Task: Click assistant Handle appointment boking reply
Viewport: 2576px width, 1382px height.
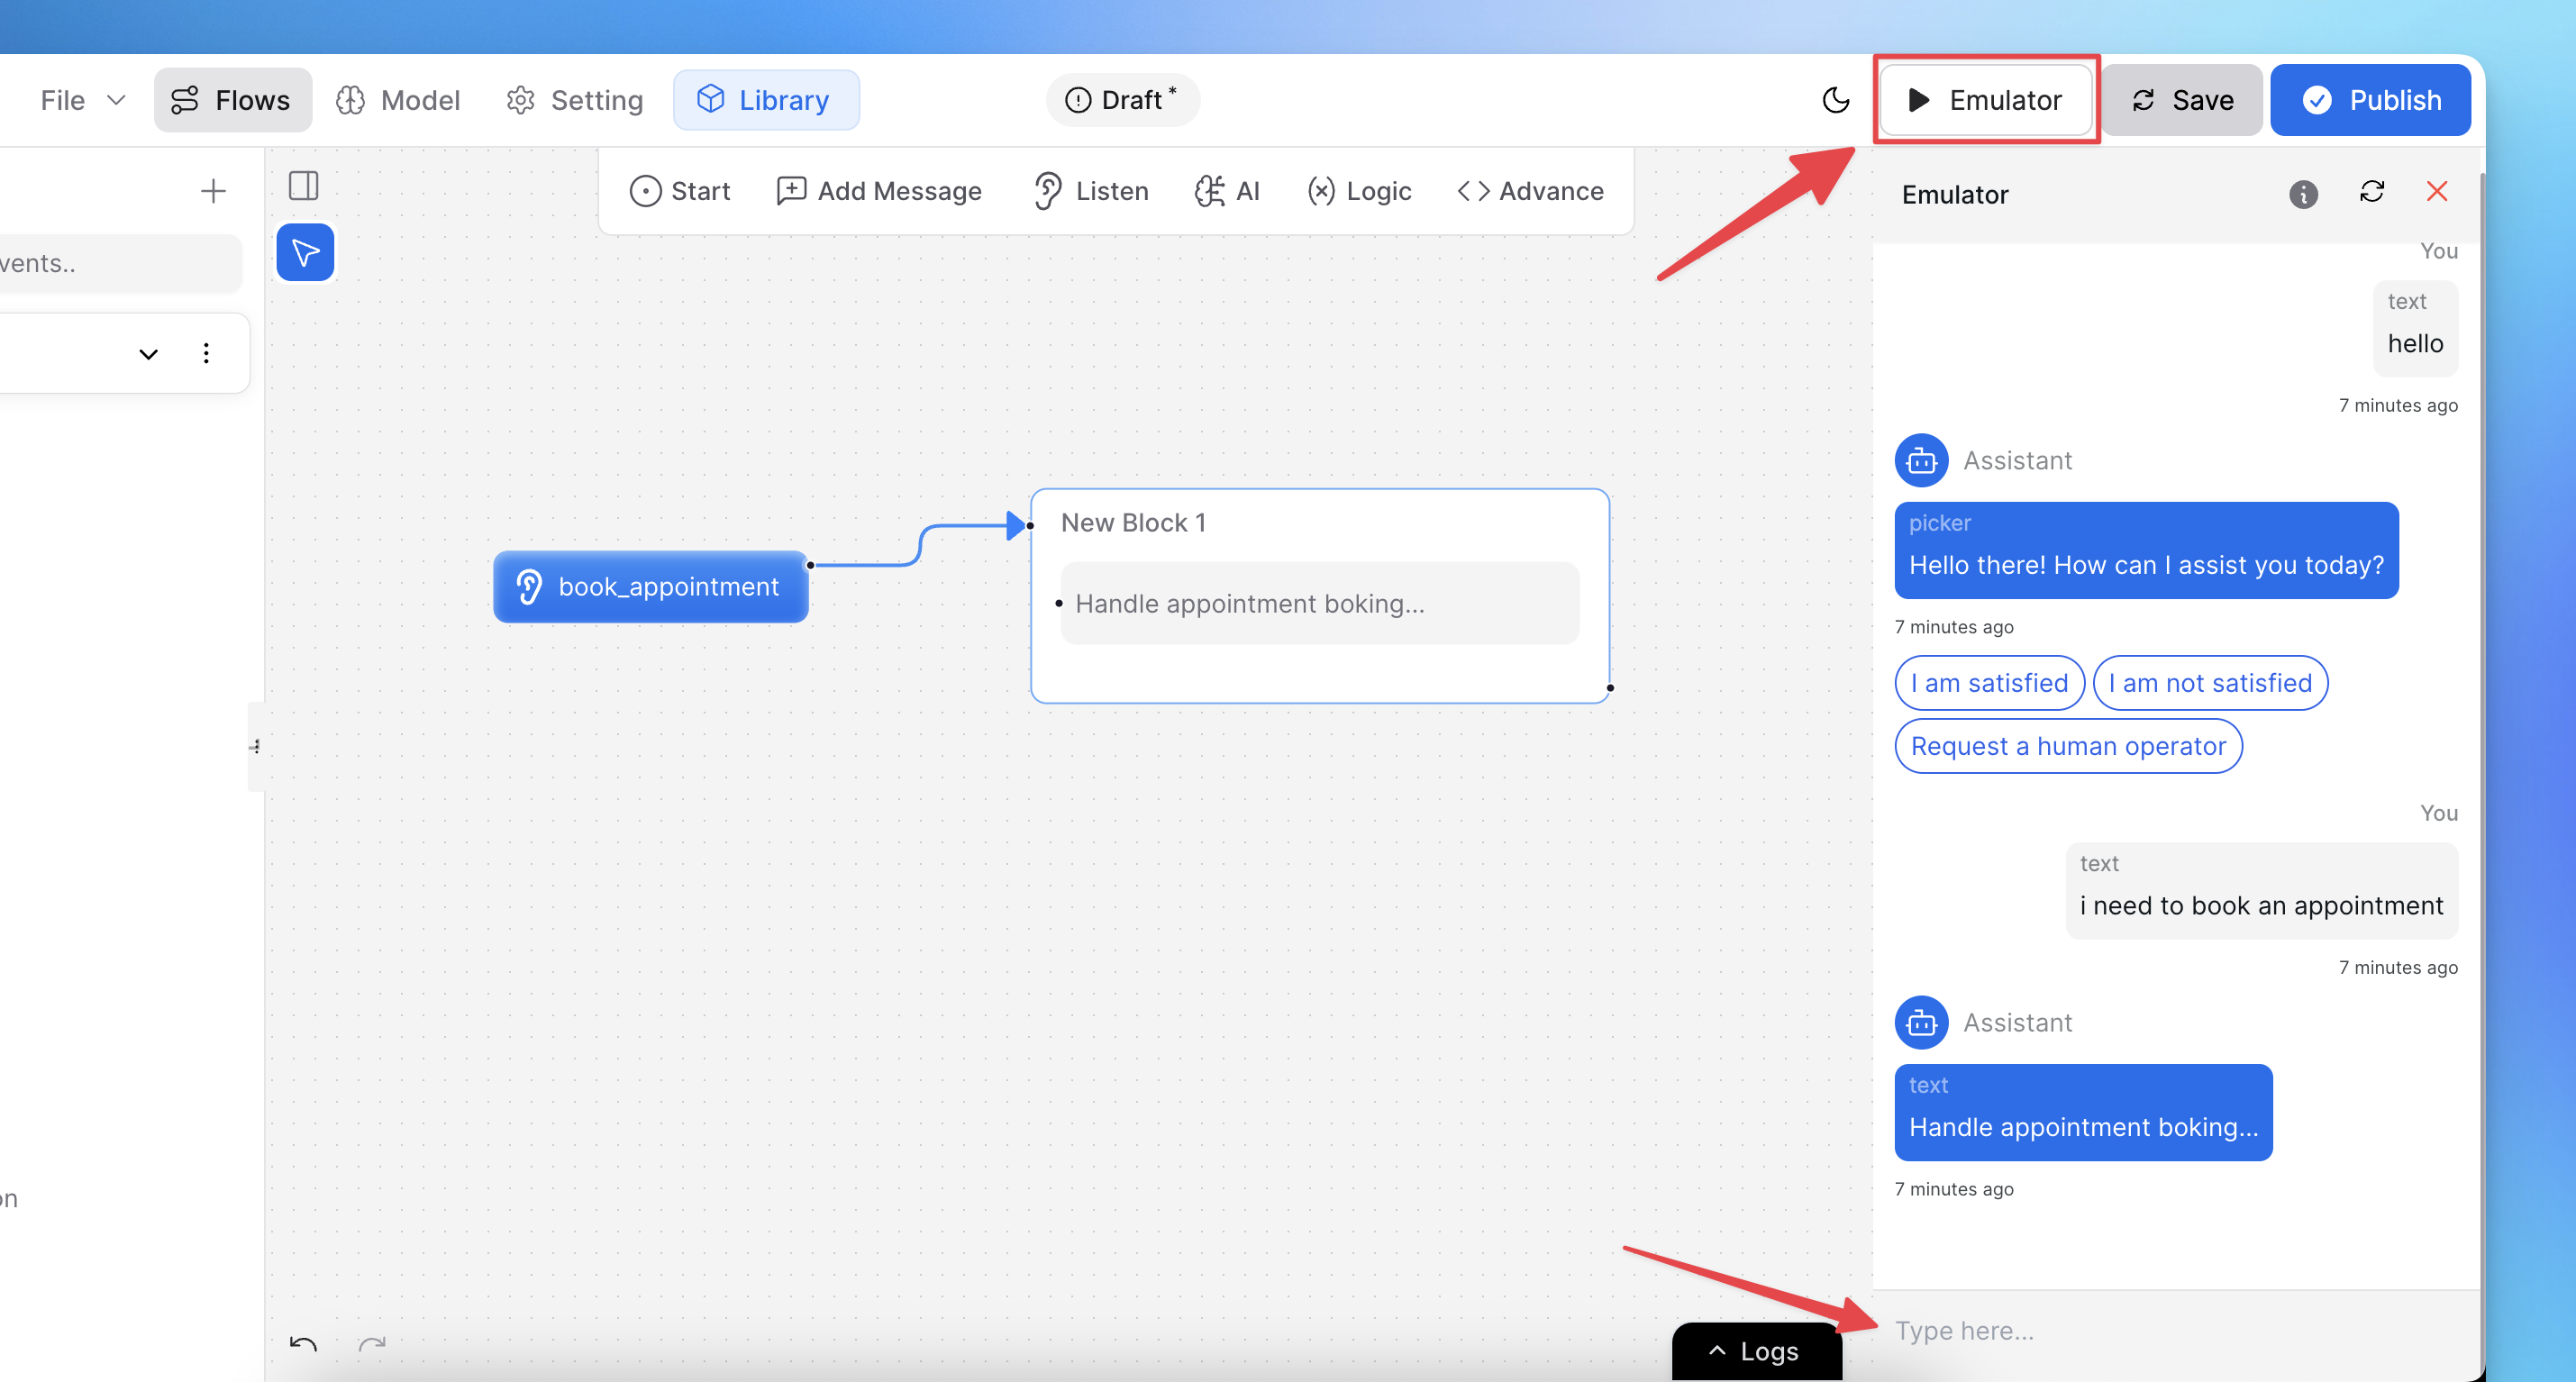Action: pos(2083,1112)
